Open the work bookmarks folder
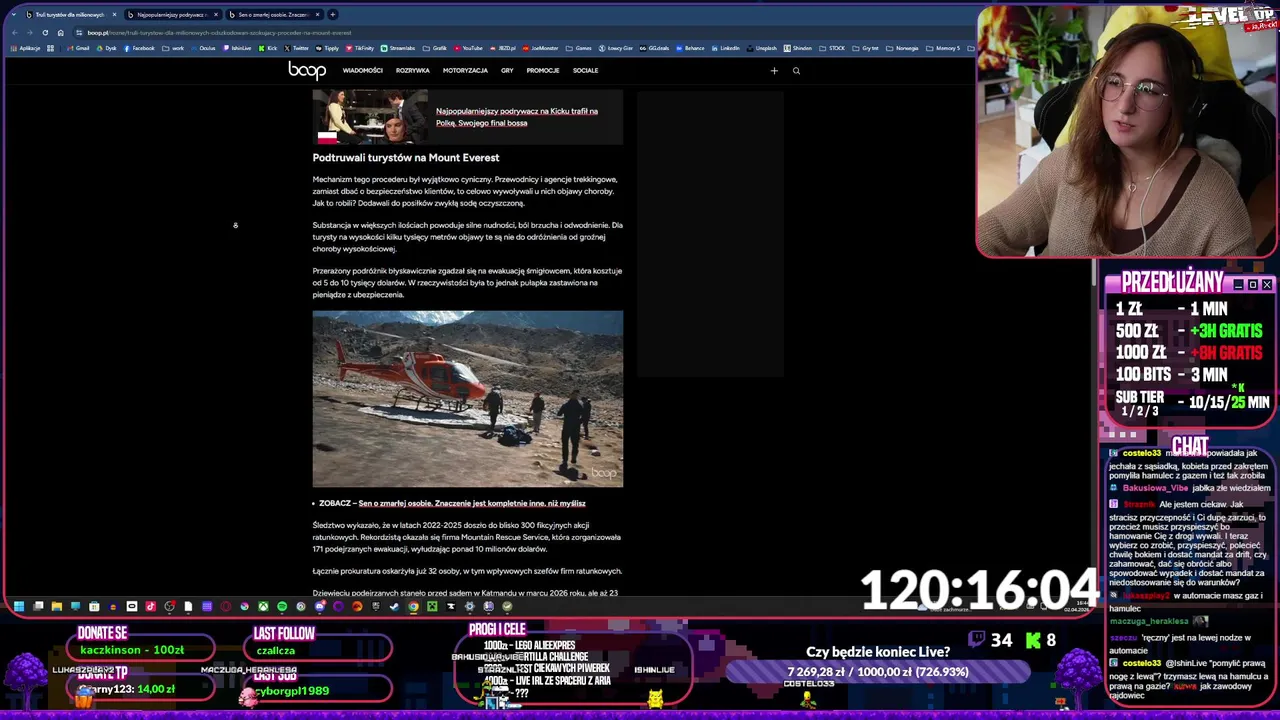The width and height of the screenshot is (1280, 720). click(x=173, y=48)
